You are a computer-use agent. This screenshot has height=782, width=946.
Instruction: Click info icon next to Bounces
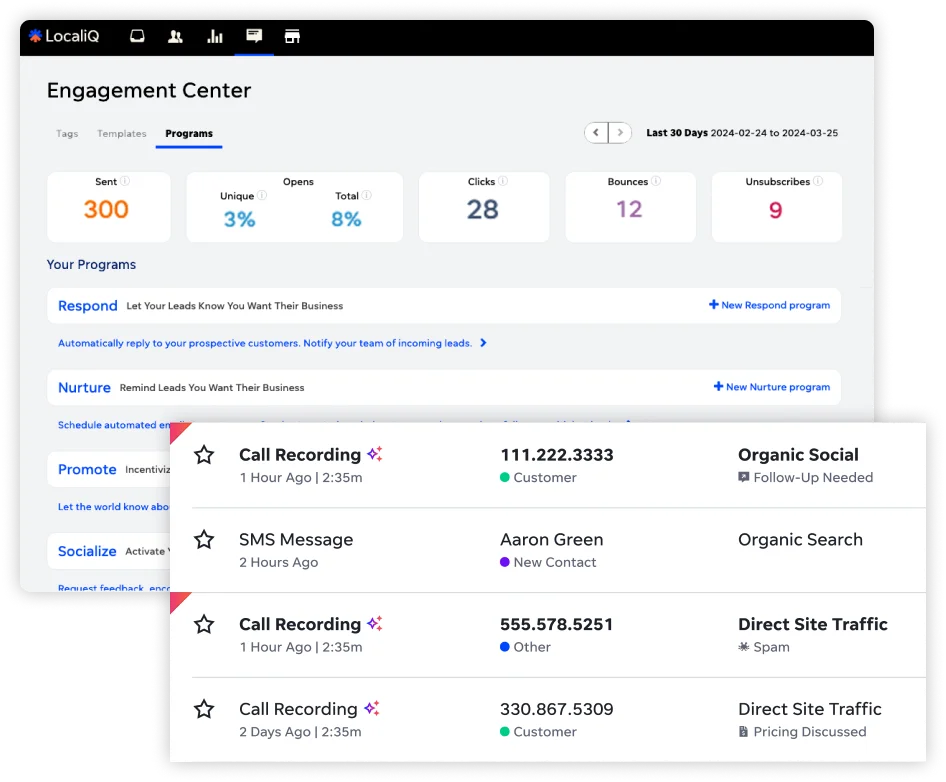(656, 181)
